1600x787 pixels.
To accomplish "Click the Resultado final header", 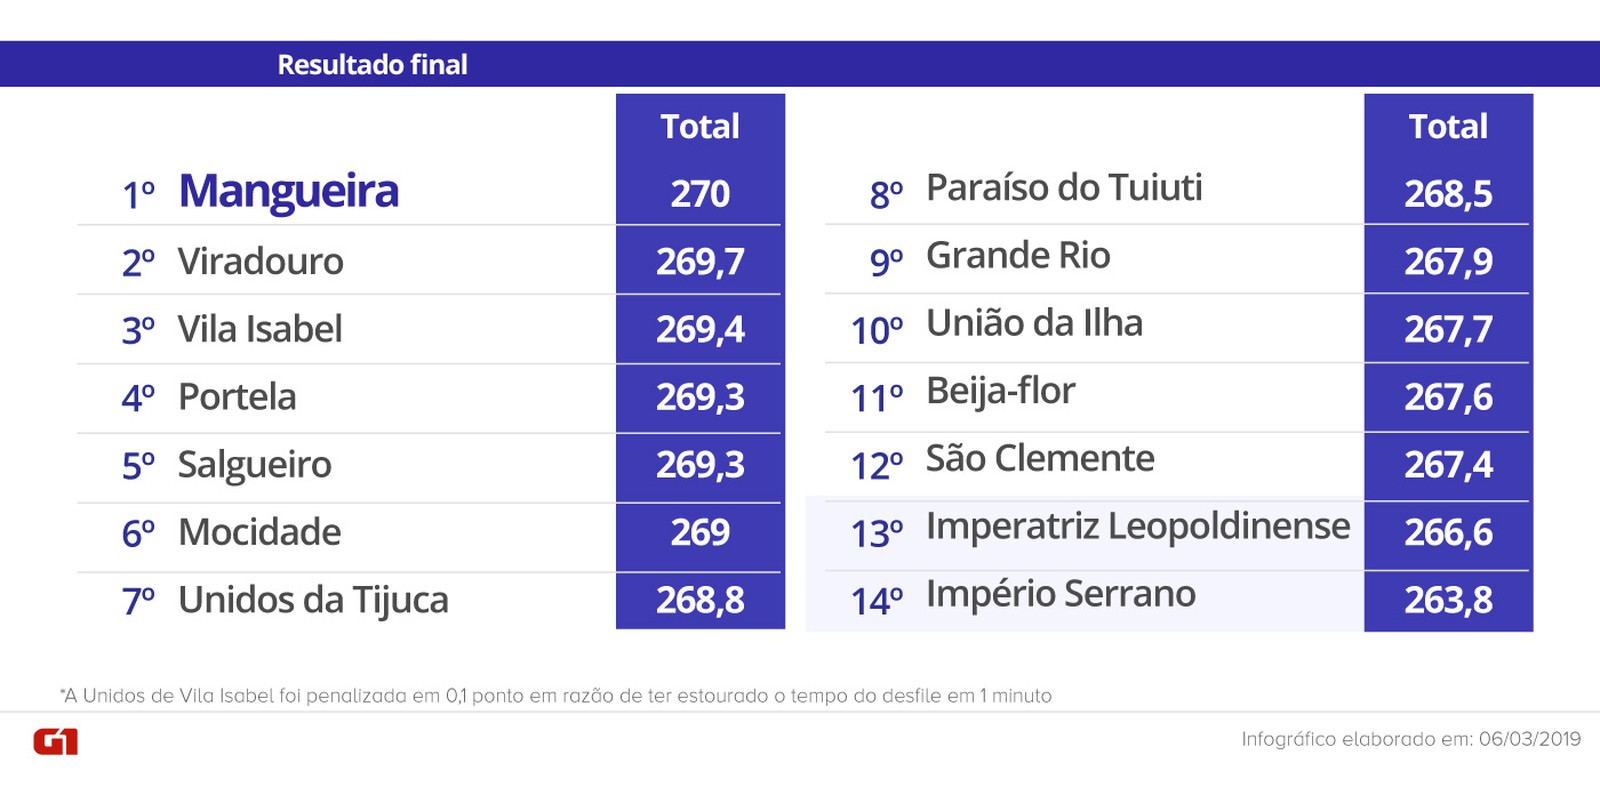I will (372, 65).
